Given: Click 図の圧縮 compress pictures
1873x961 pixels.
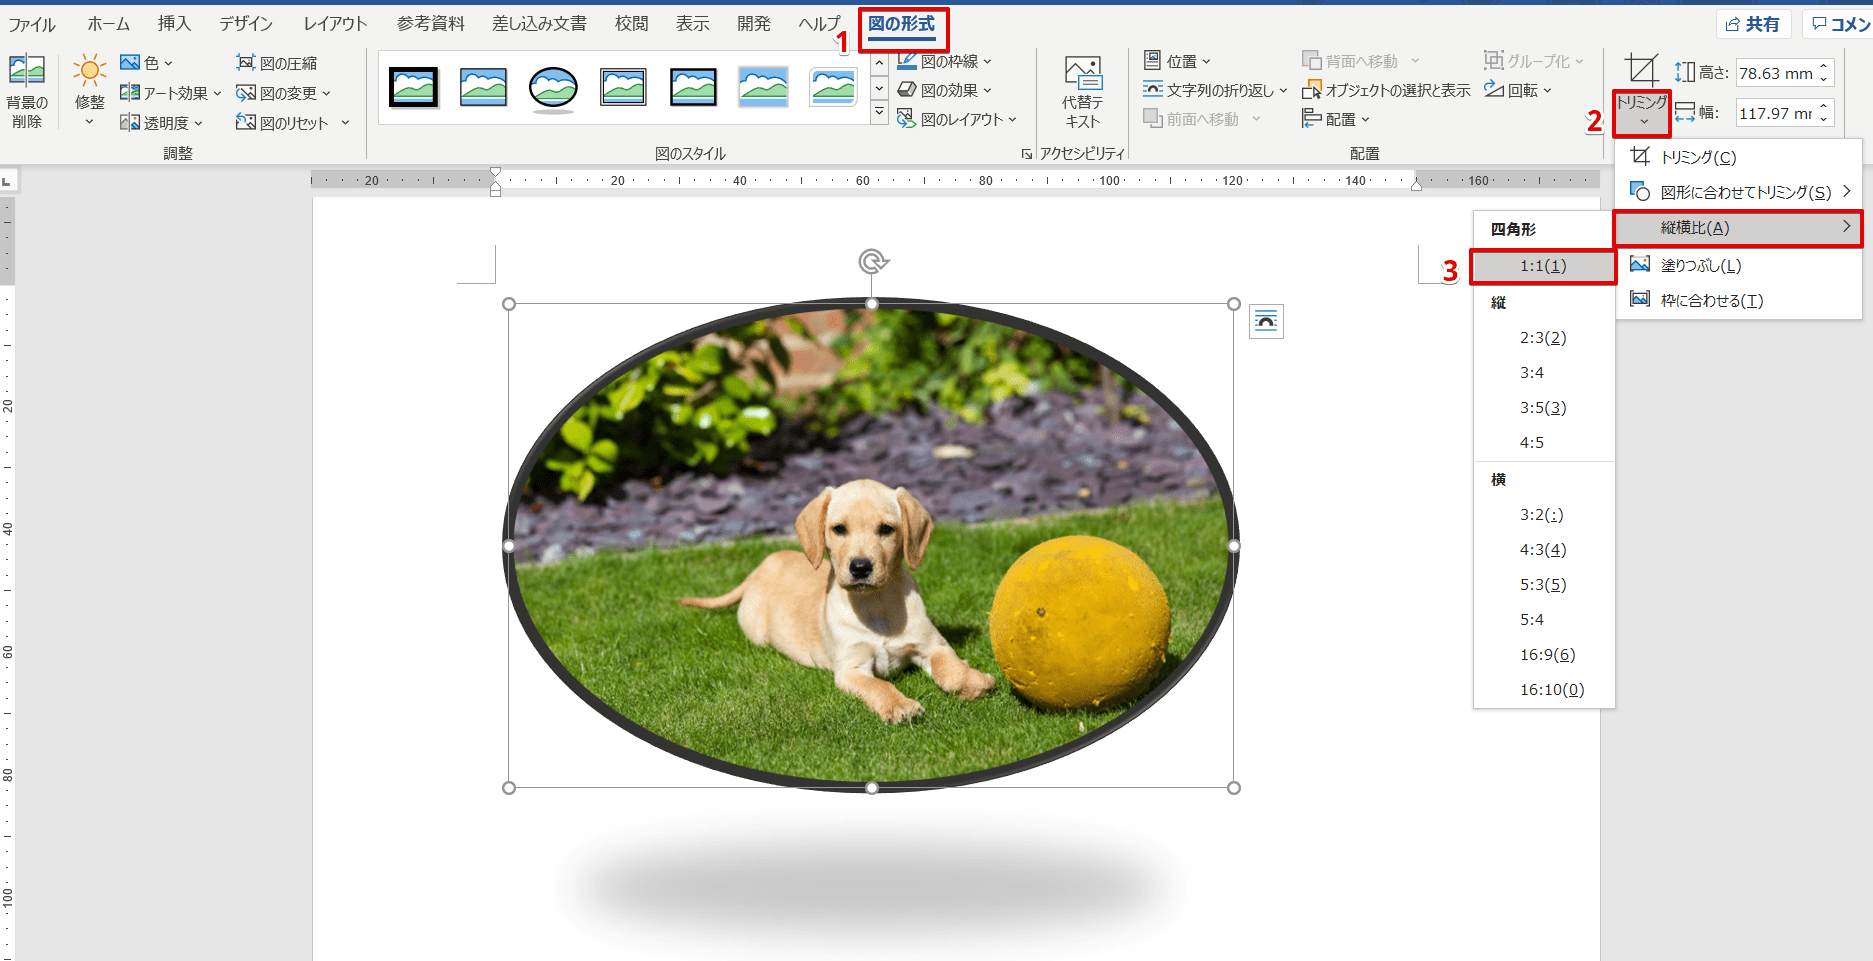Looking at the screenshot, I should click(x=277, y=63).
